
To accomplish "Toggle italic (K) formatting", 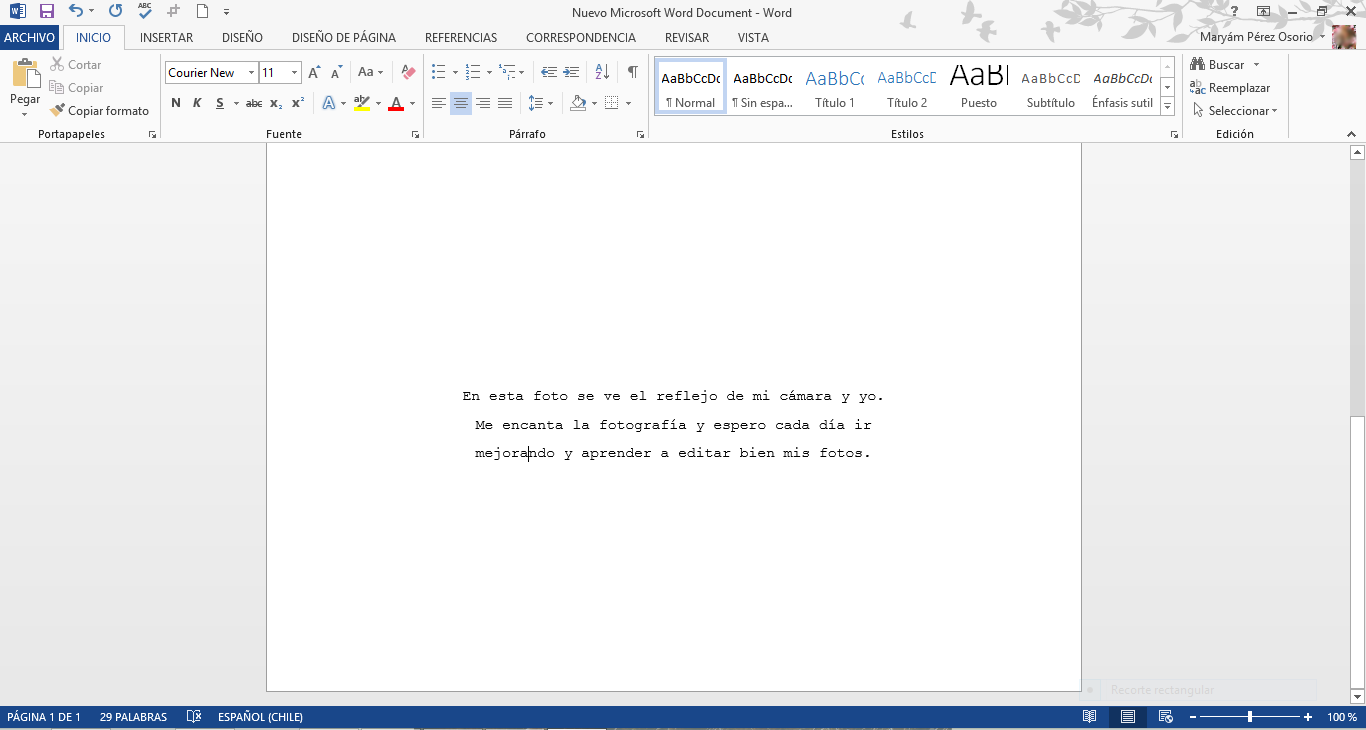I will click(x=197, y=103).
